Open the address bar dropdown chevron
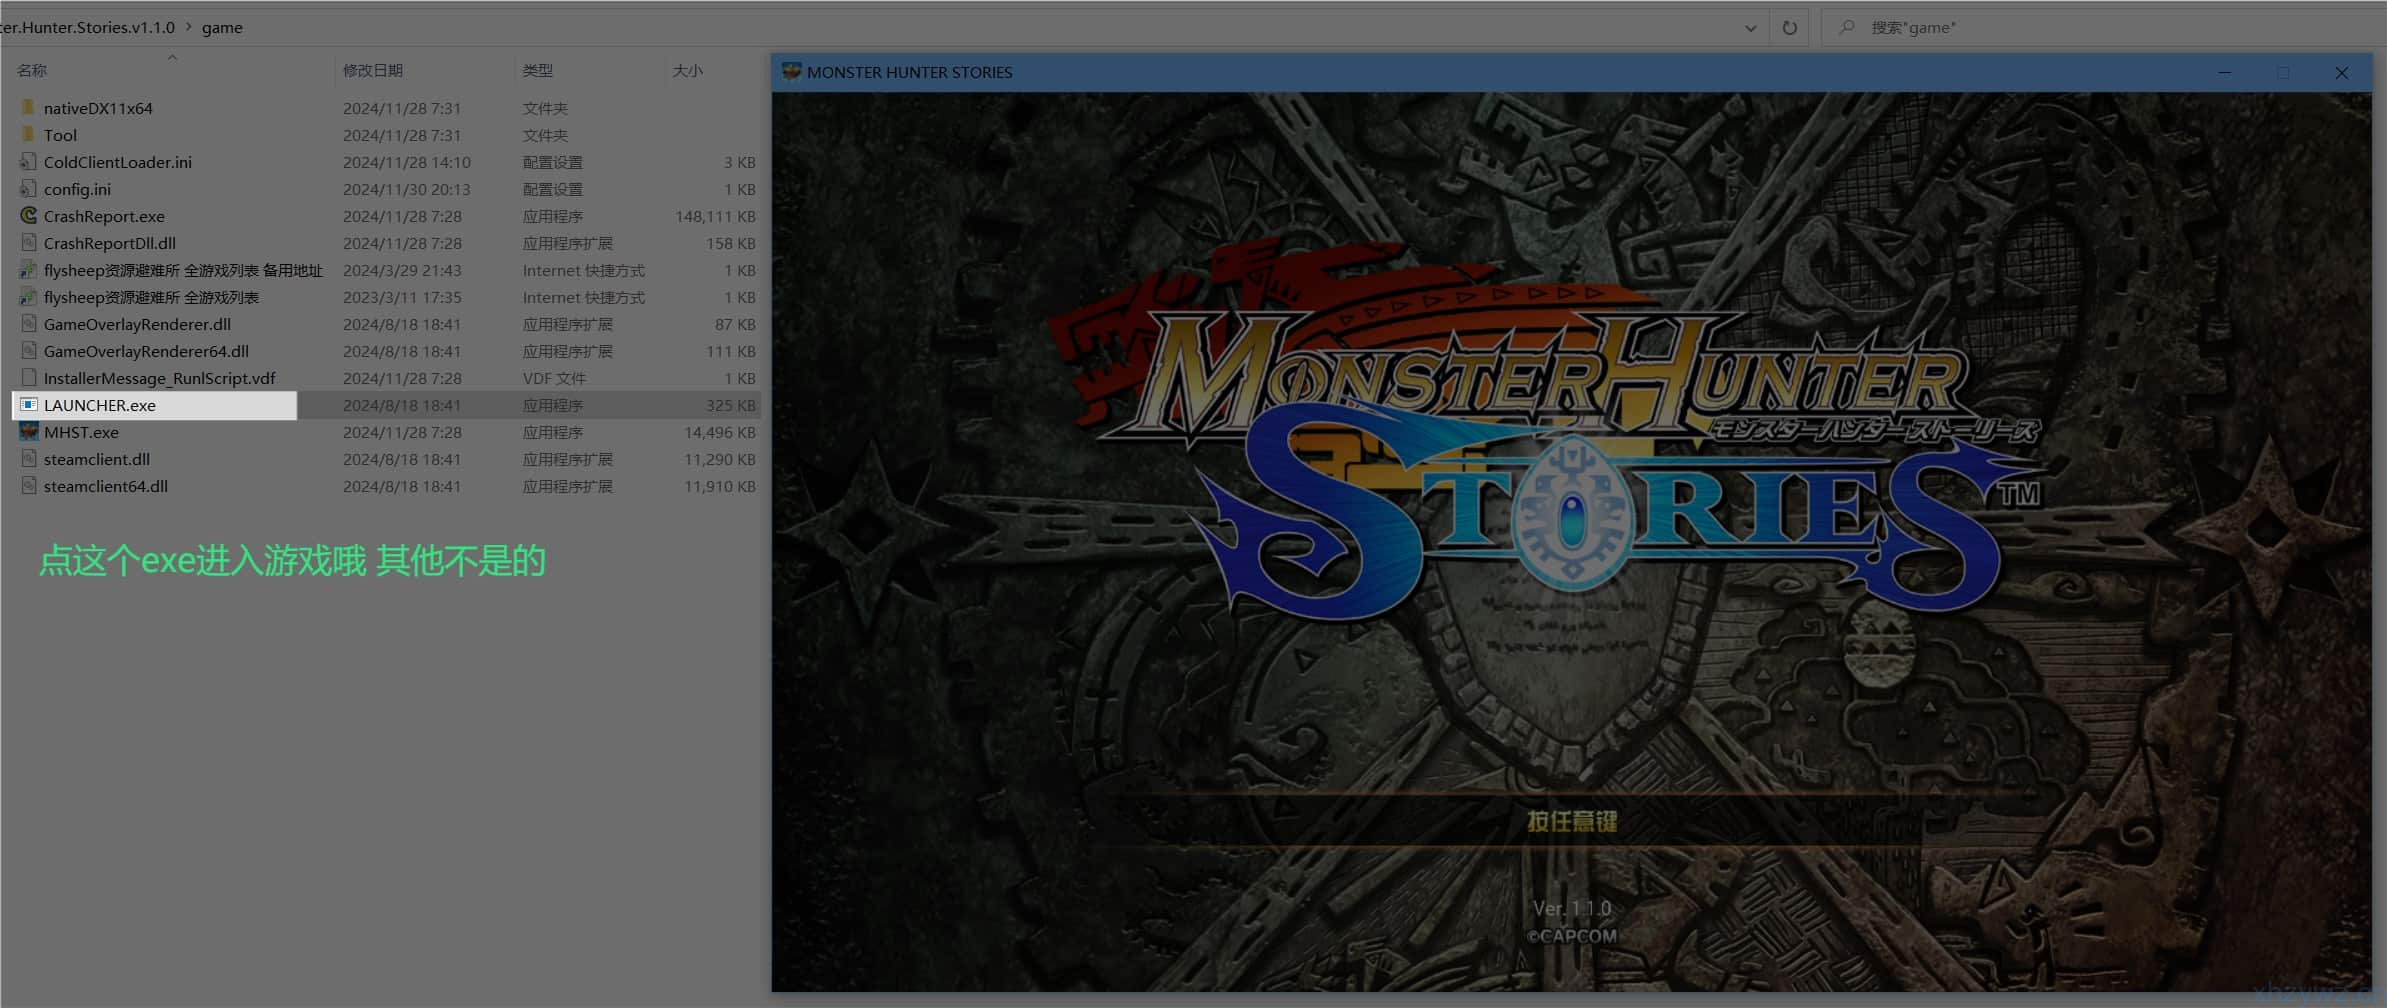The height and width of the screenshot is (1008, 2387). click(x=1751, y=27)
